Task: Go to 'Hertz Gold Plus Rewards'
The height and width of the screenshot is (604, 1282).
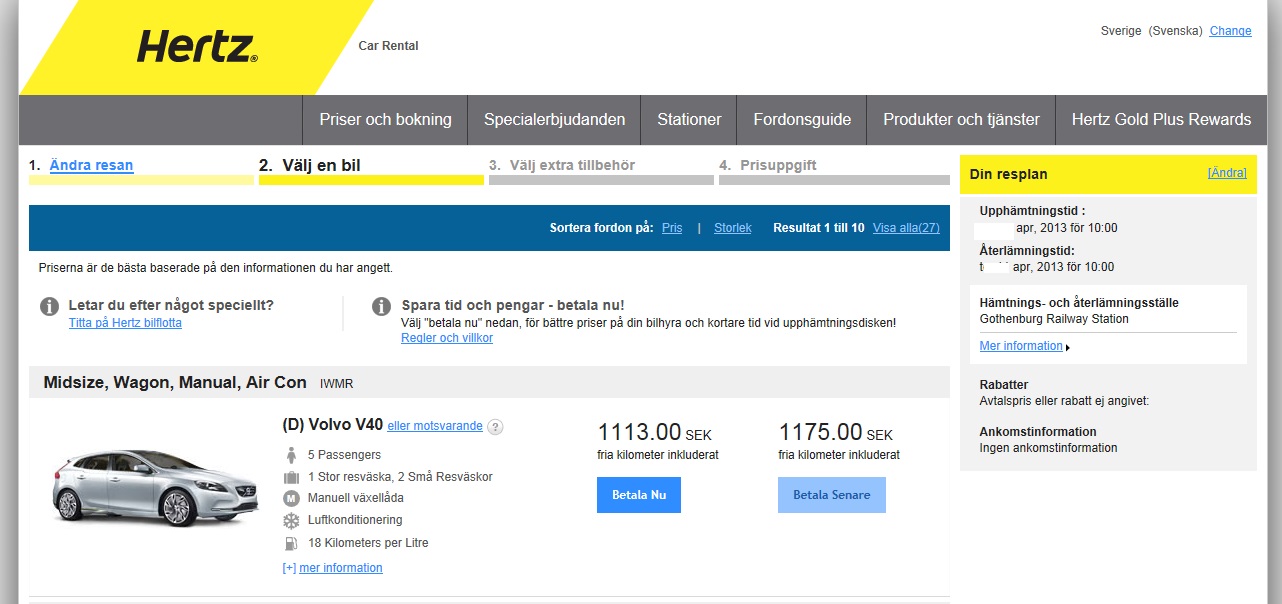Action: (x=1160, y=120)
